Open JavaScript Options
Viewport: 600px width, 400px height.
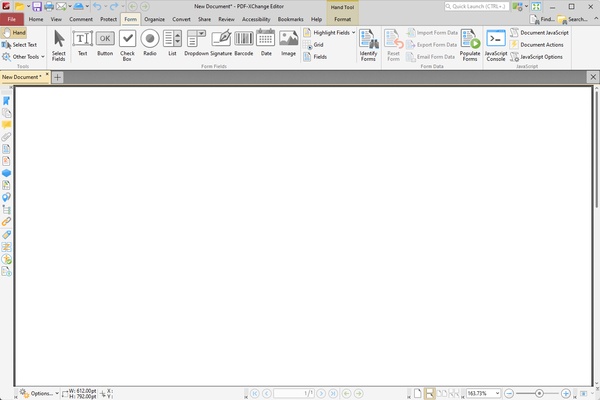(x=536, y=57)
